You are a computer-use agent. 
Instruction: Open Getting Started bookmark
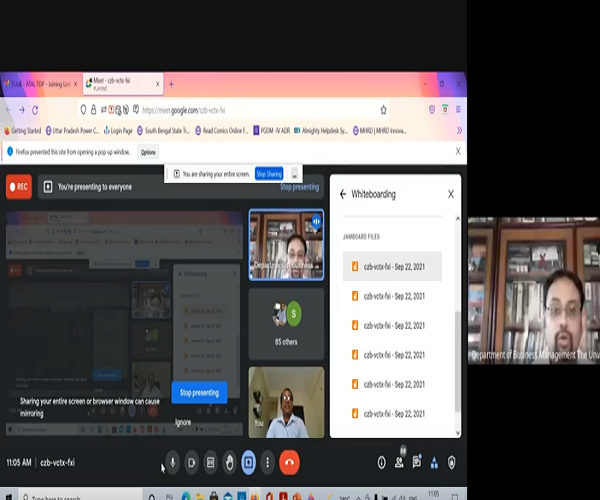click(x=23, y=130)
